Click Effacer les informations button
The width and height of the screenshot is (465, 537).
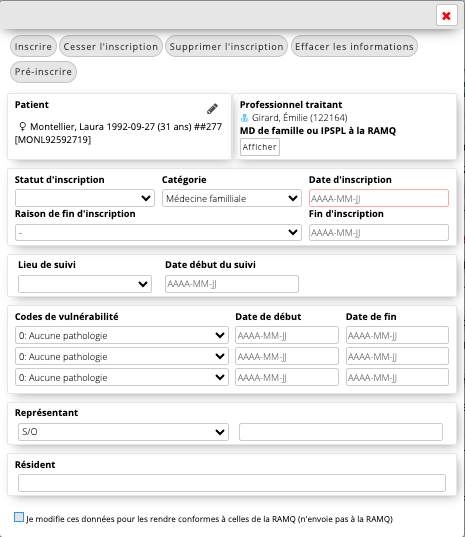click(354, 46)
